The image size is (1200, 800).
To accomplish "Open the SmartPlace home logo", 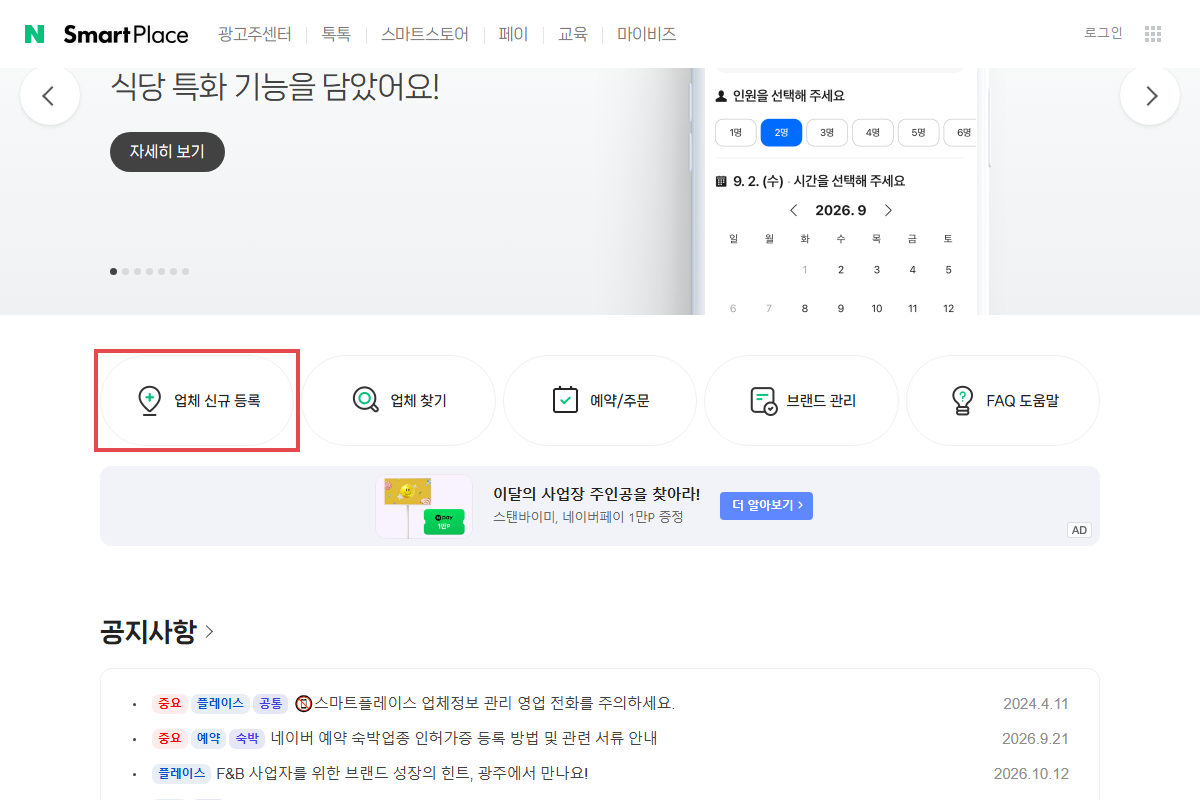I will coord(125,34).
